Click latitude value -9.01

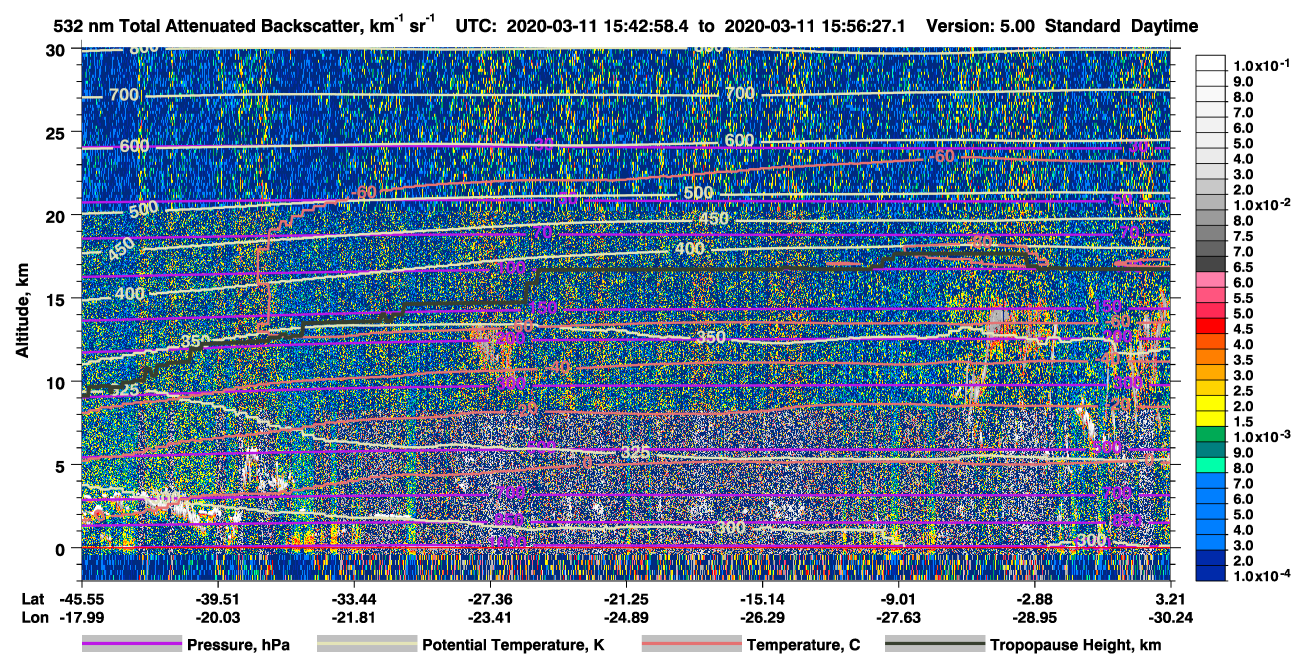[x=899, y=598]
